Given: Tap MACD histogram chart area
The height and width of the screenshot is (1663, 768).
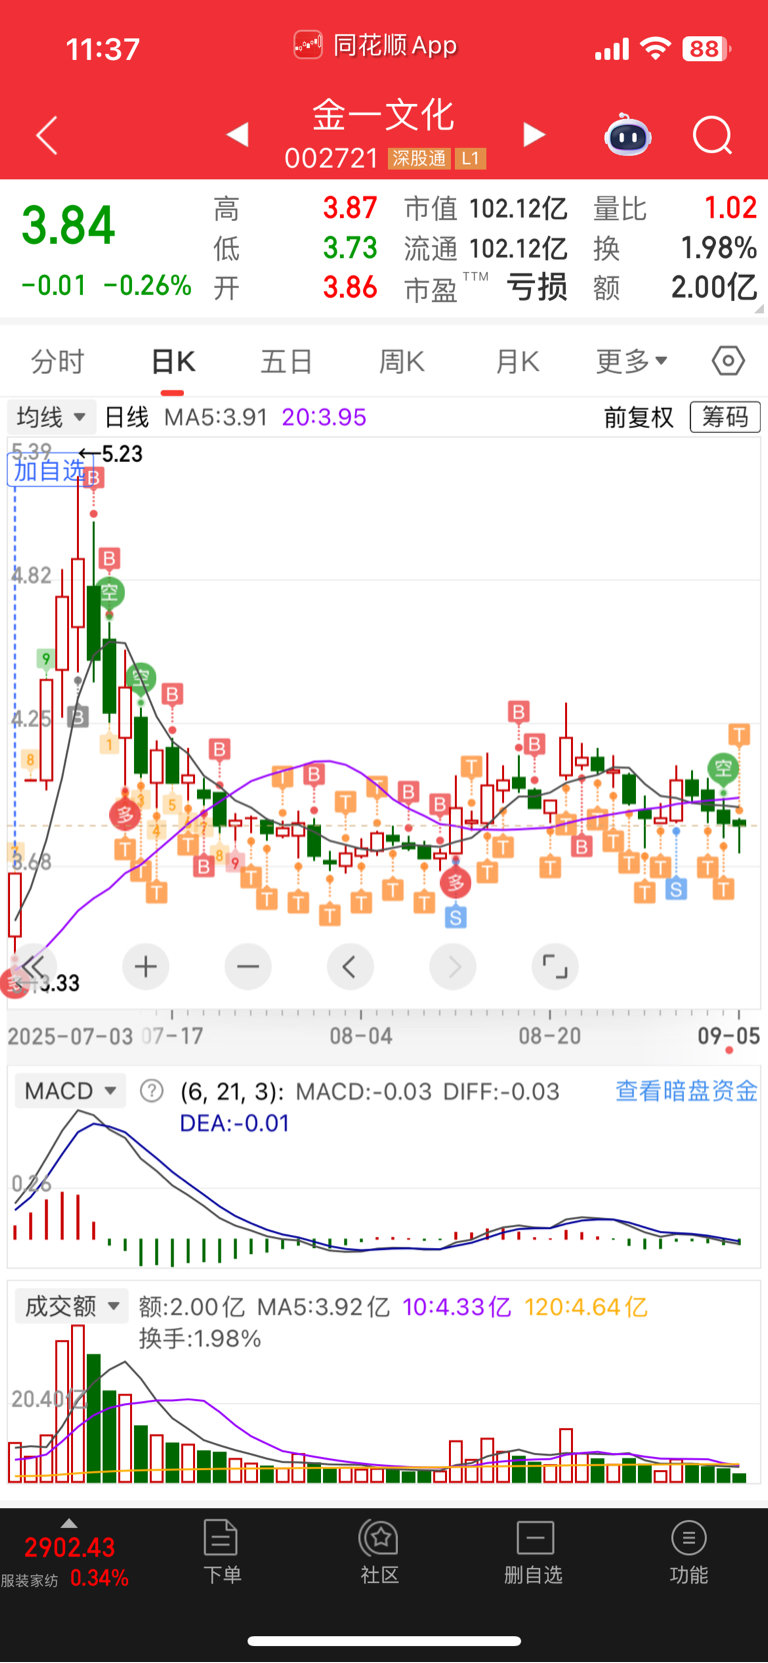Looking at the screenshot, I should tap(383, 1190).
